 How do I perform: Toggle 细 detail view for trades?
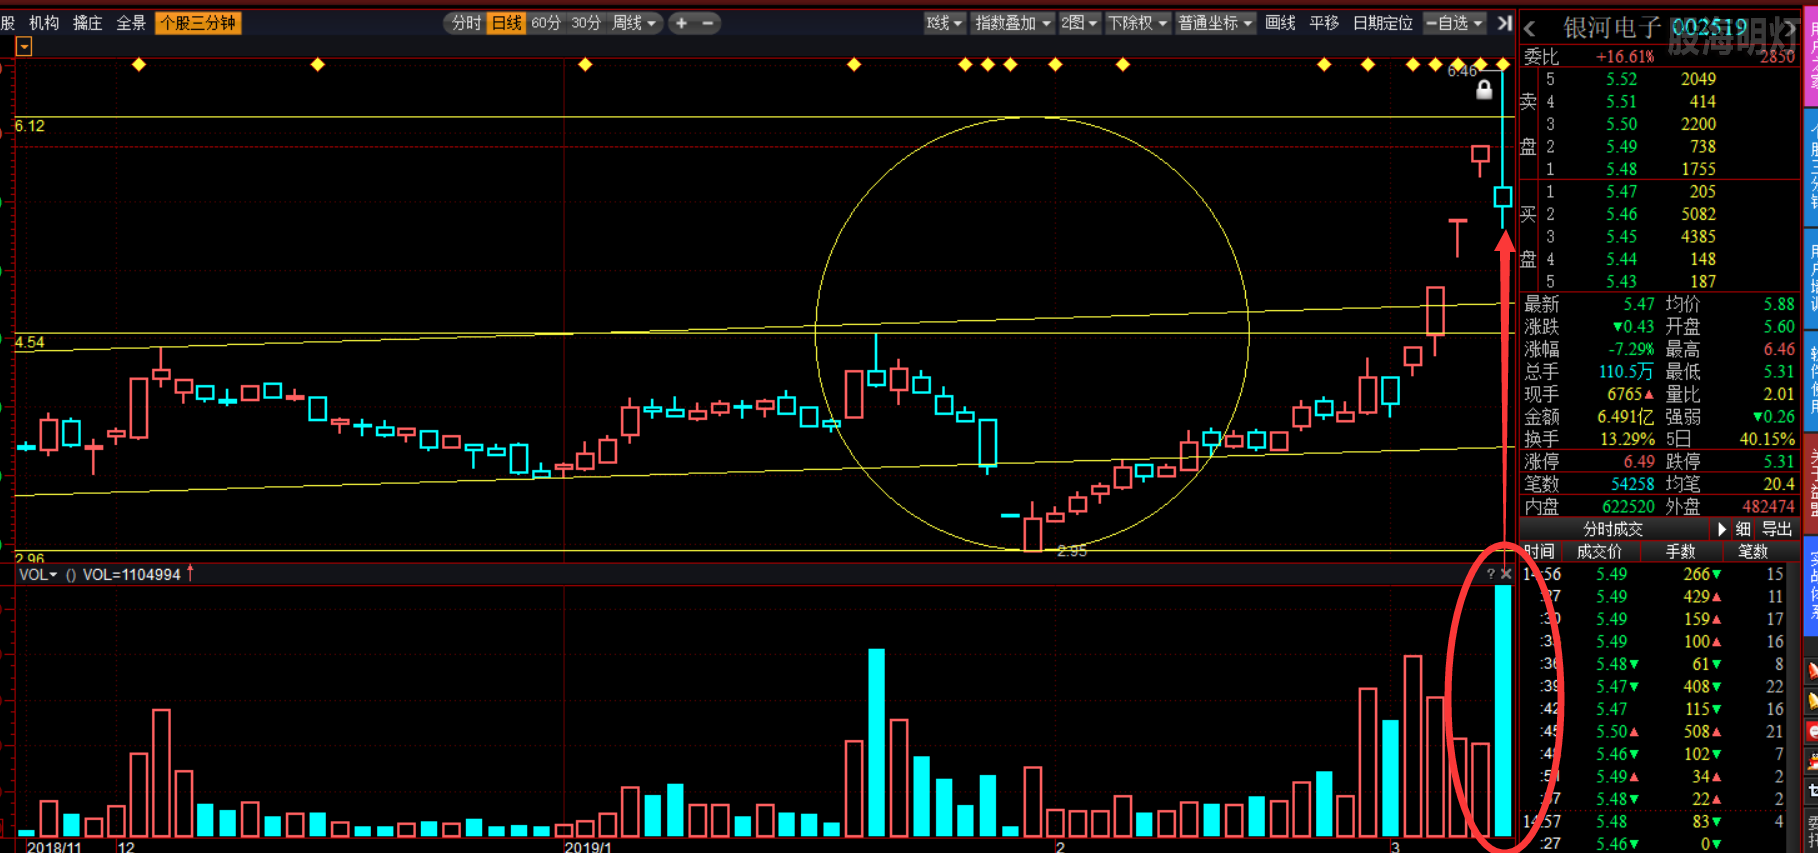coord(1743,529)
